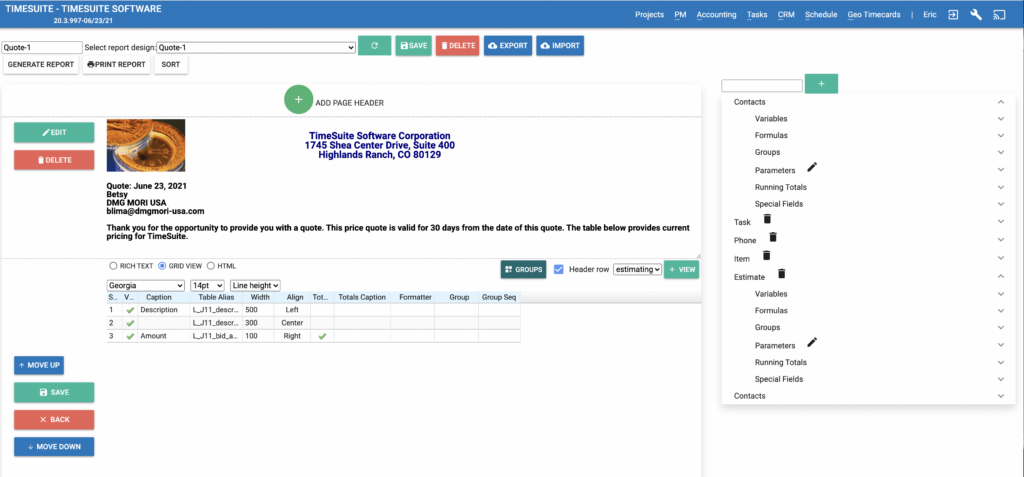
Task: Click the green checkmark in Amount Totals column
Action: 322,336
